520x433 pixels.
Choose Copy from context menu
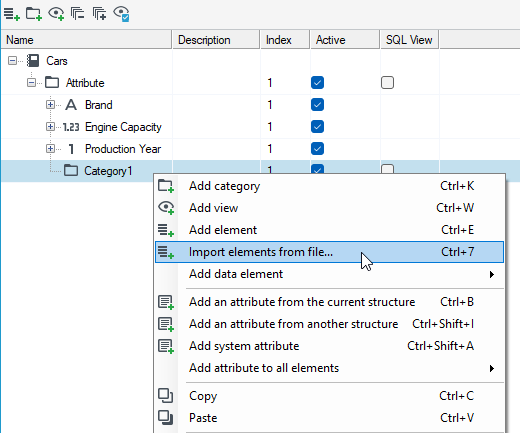point(329,396)
